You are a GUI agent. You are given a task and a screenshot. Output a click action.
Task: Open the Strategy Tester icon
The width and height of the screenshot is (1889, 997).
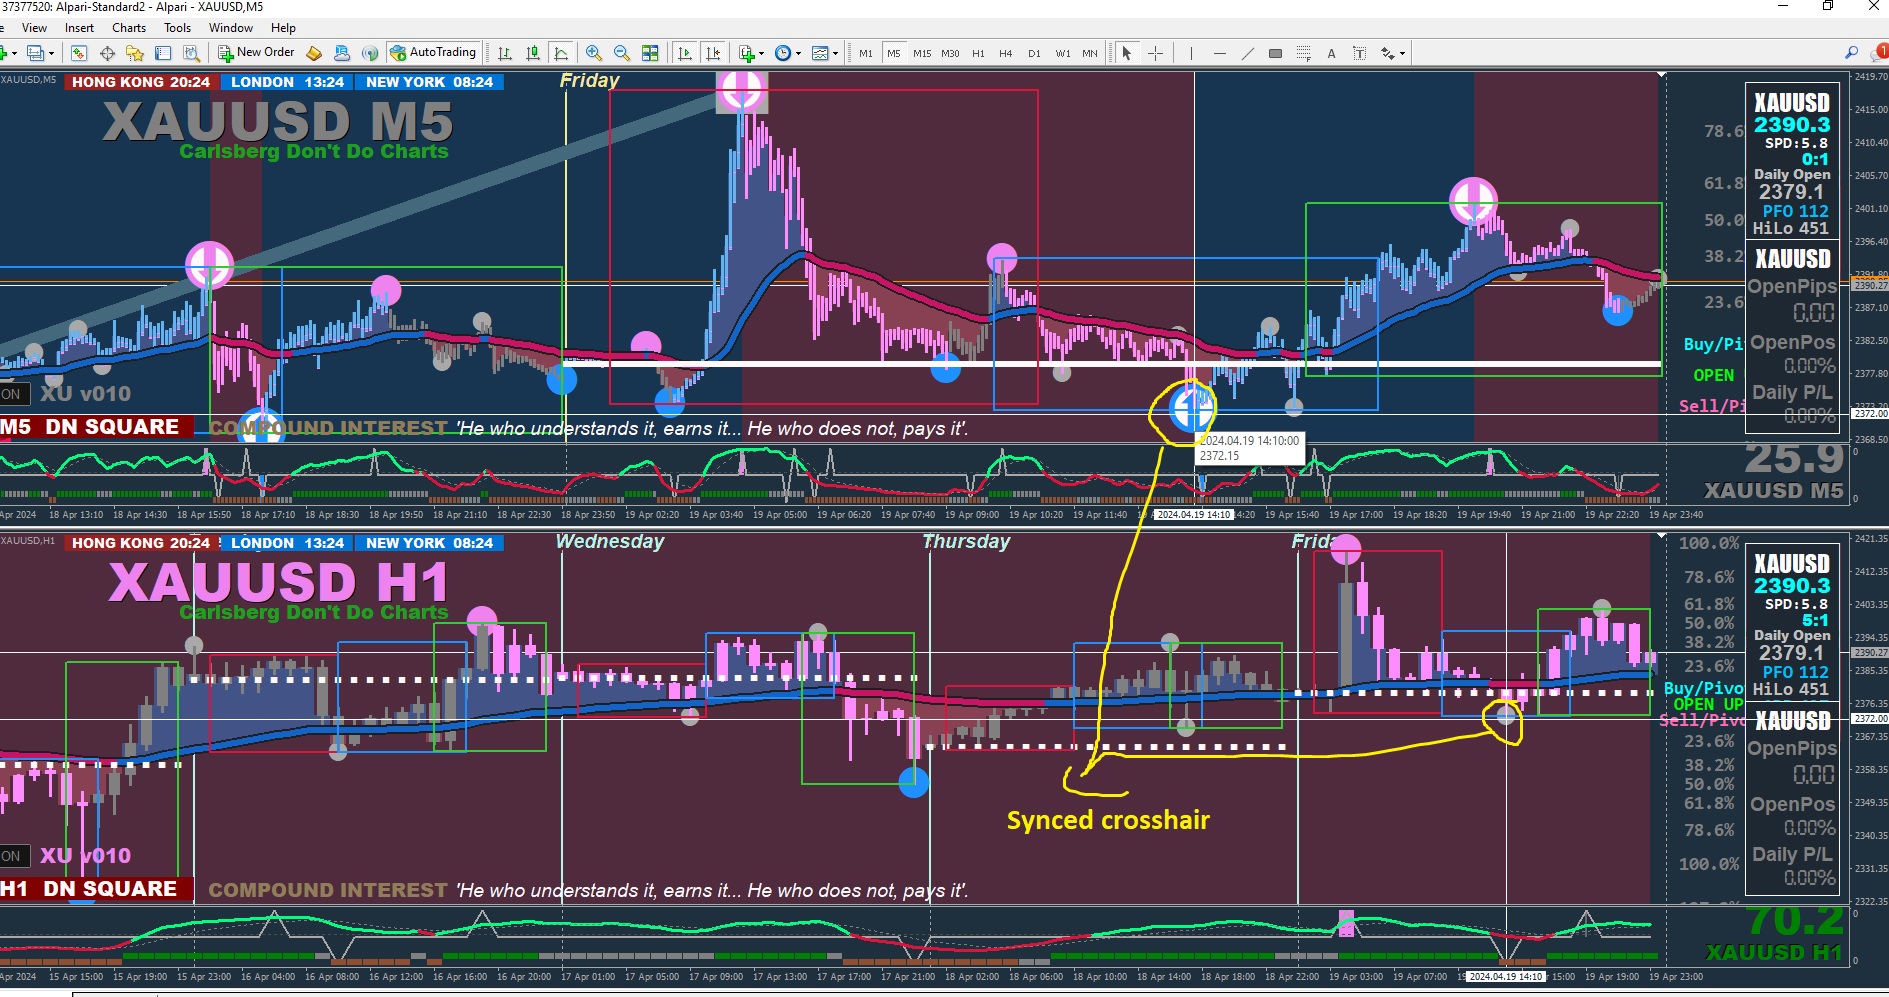coord(191,53)
